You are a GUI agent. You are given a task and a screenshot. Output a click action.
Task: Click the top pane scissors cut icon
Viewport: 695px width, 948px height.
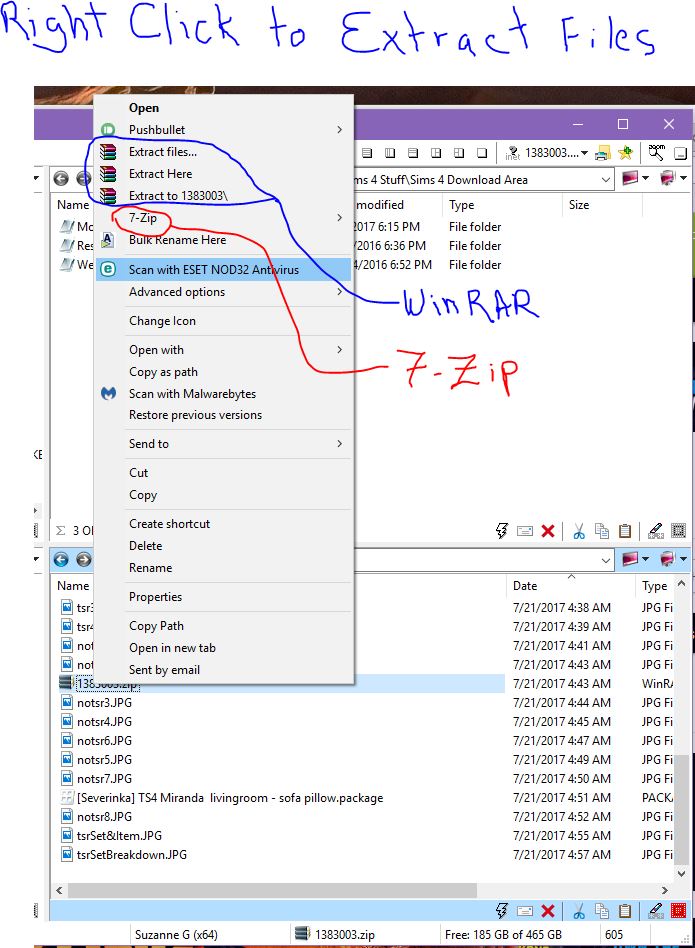pos(579,531)
